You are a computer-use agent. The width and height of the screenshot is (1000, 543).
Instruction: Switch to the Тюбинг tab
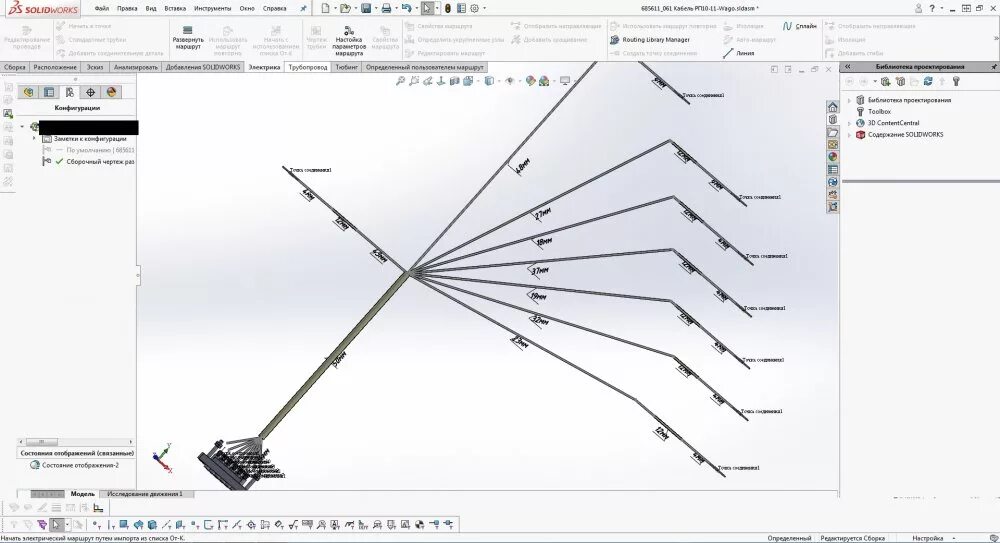tap(346, 67)
